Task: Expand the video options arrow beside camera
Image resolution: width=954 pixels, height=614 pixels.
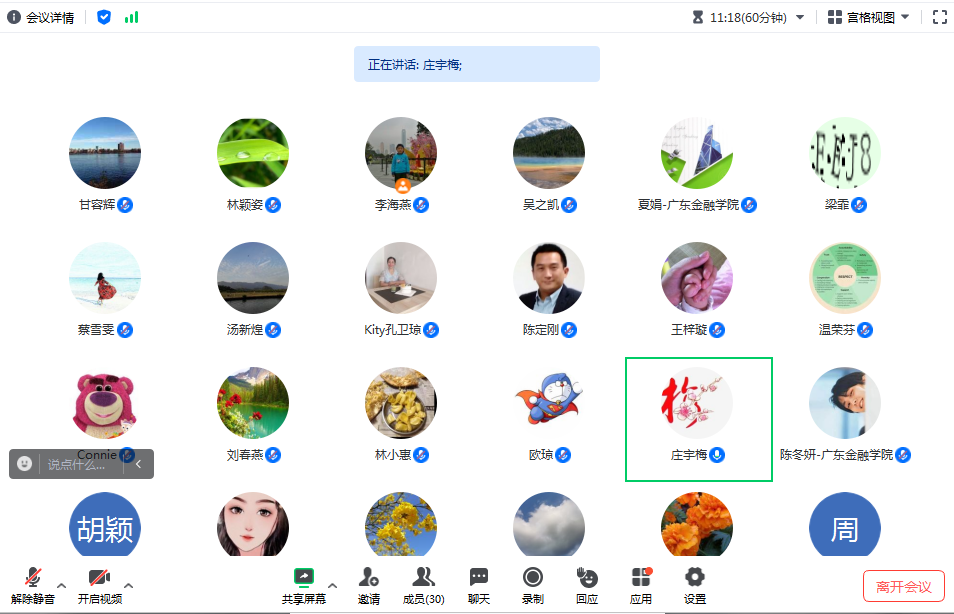Action: pos(128,585)
